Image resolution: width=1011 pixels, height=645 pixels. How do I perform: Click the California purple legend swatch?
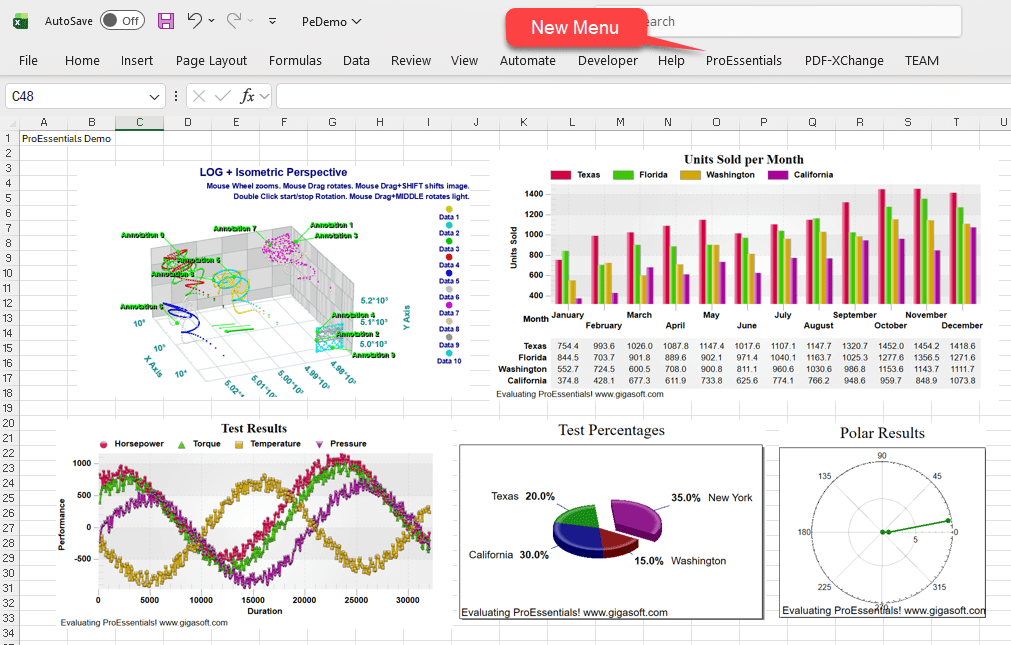(x=778, y=175)
